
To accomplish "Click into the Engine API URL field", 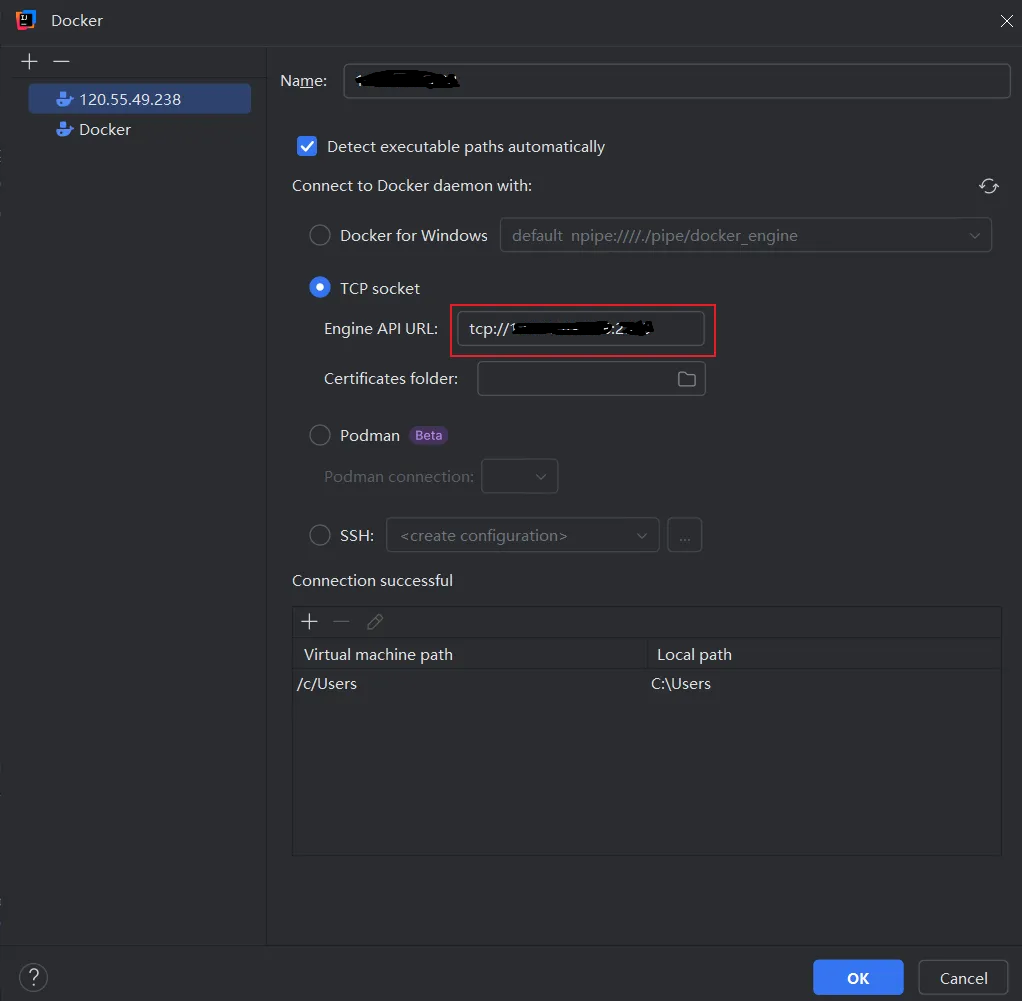I will coord(580,329).
